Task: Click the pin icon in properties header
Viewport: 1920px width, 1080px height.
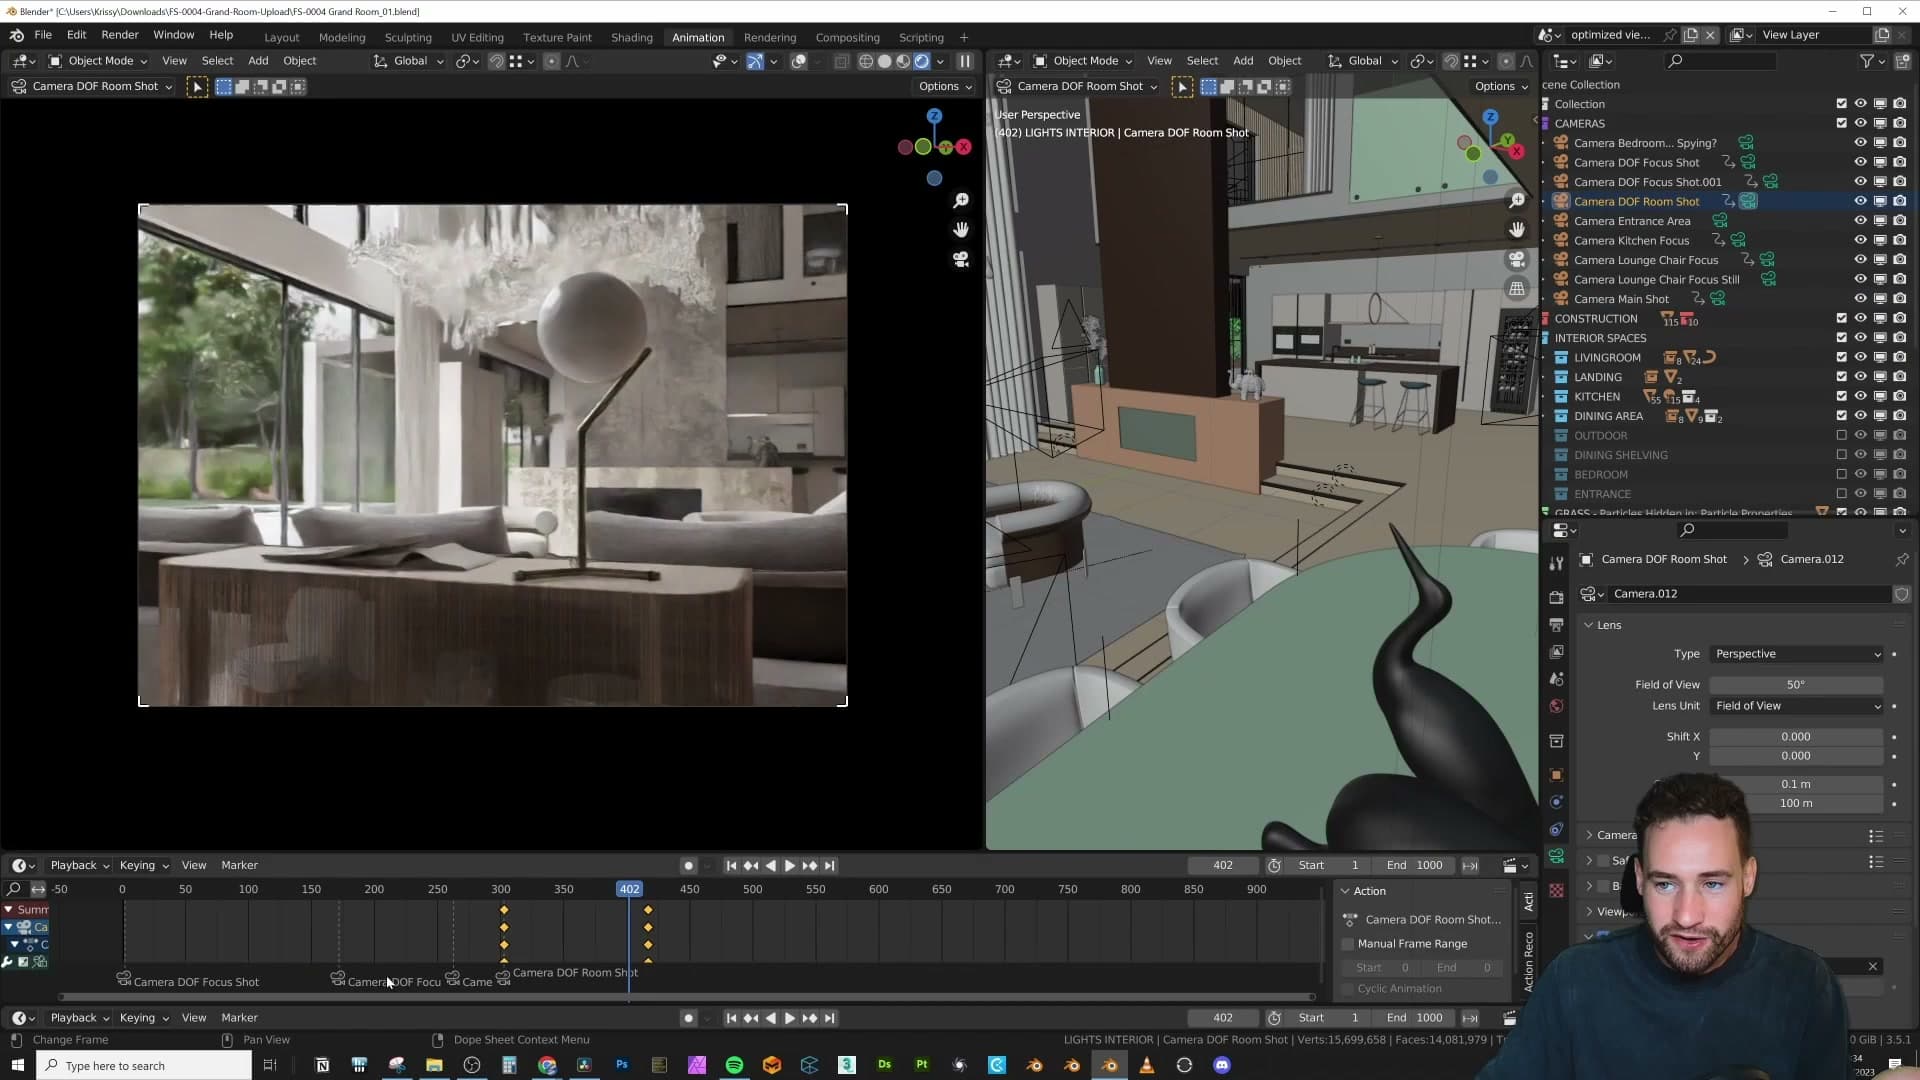Action: pos(1902,559)
